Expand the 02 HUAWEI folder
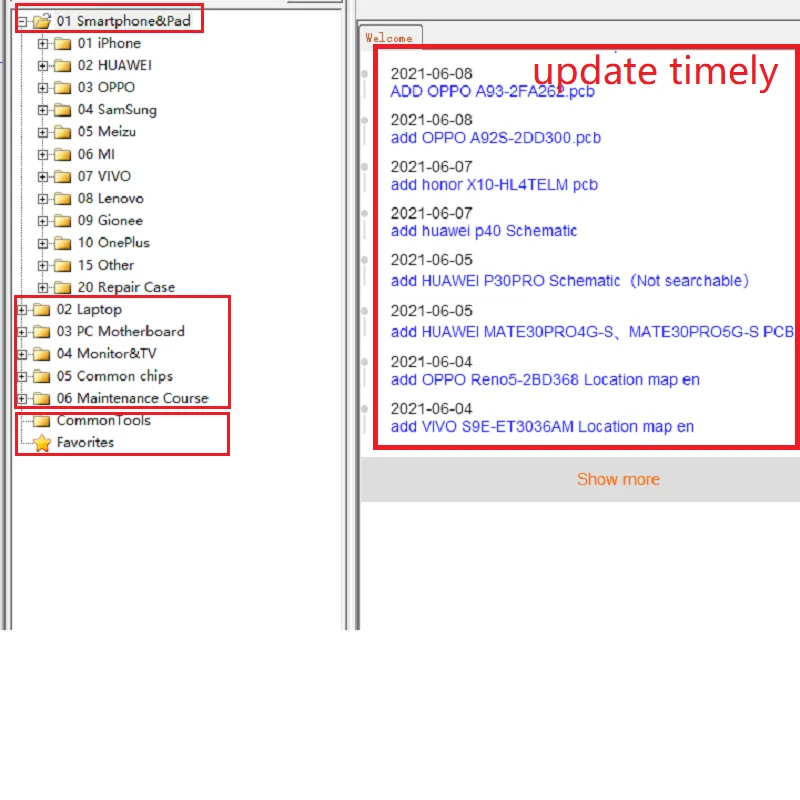The height and width of the screenshot is (800, 800). 43,66
